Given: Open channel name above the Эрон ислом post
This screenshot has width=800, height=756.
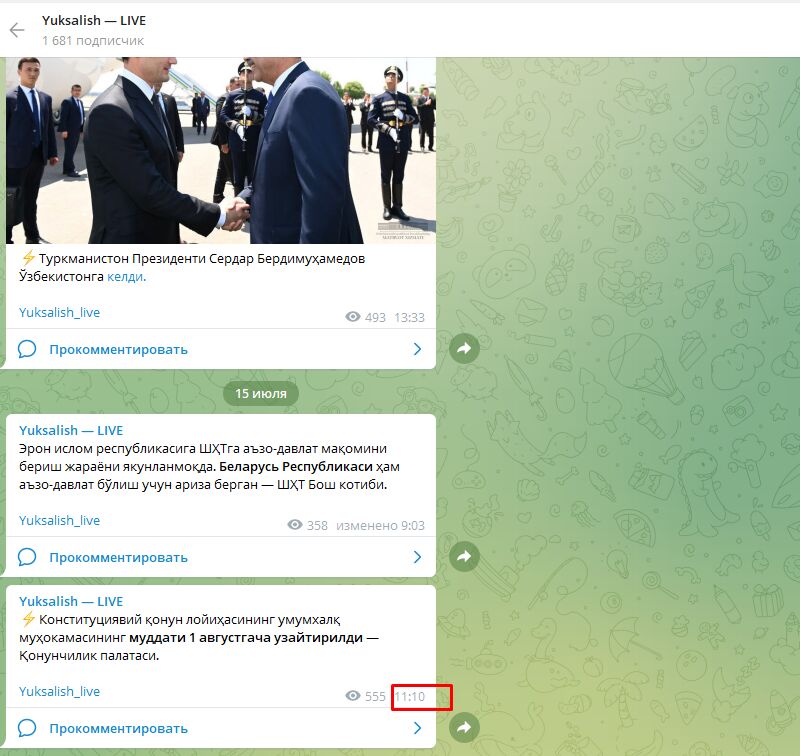Looking at the screenshot, I should (x=71, y=431).
